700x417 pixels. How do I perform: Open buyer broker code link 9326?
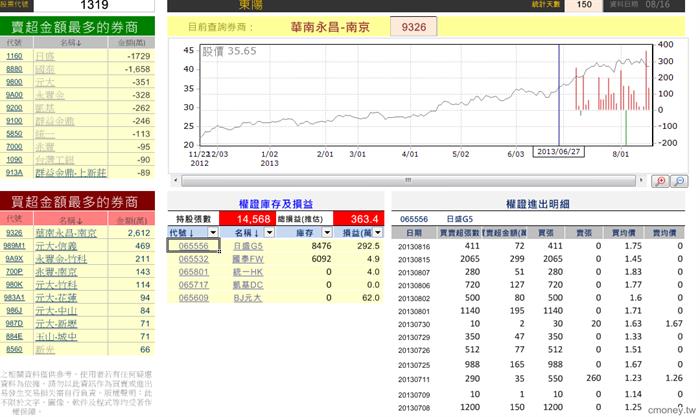coord(14,233)
